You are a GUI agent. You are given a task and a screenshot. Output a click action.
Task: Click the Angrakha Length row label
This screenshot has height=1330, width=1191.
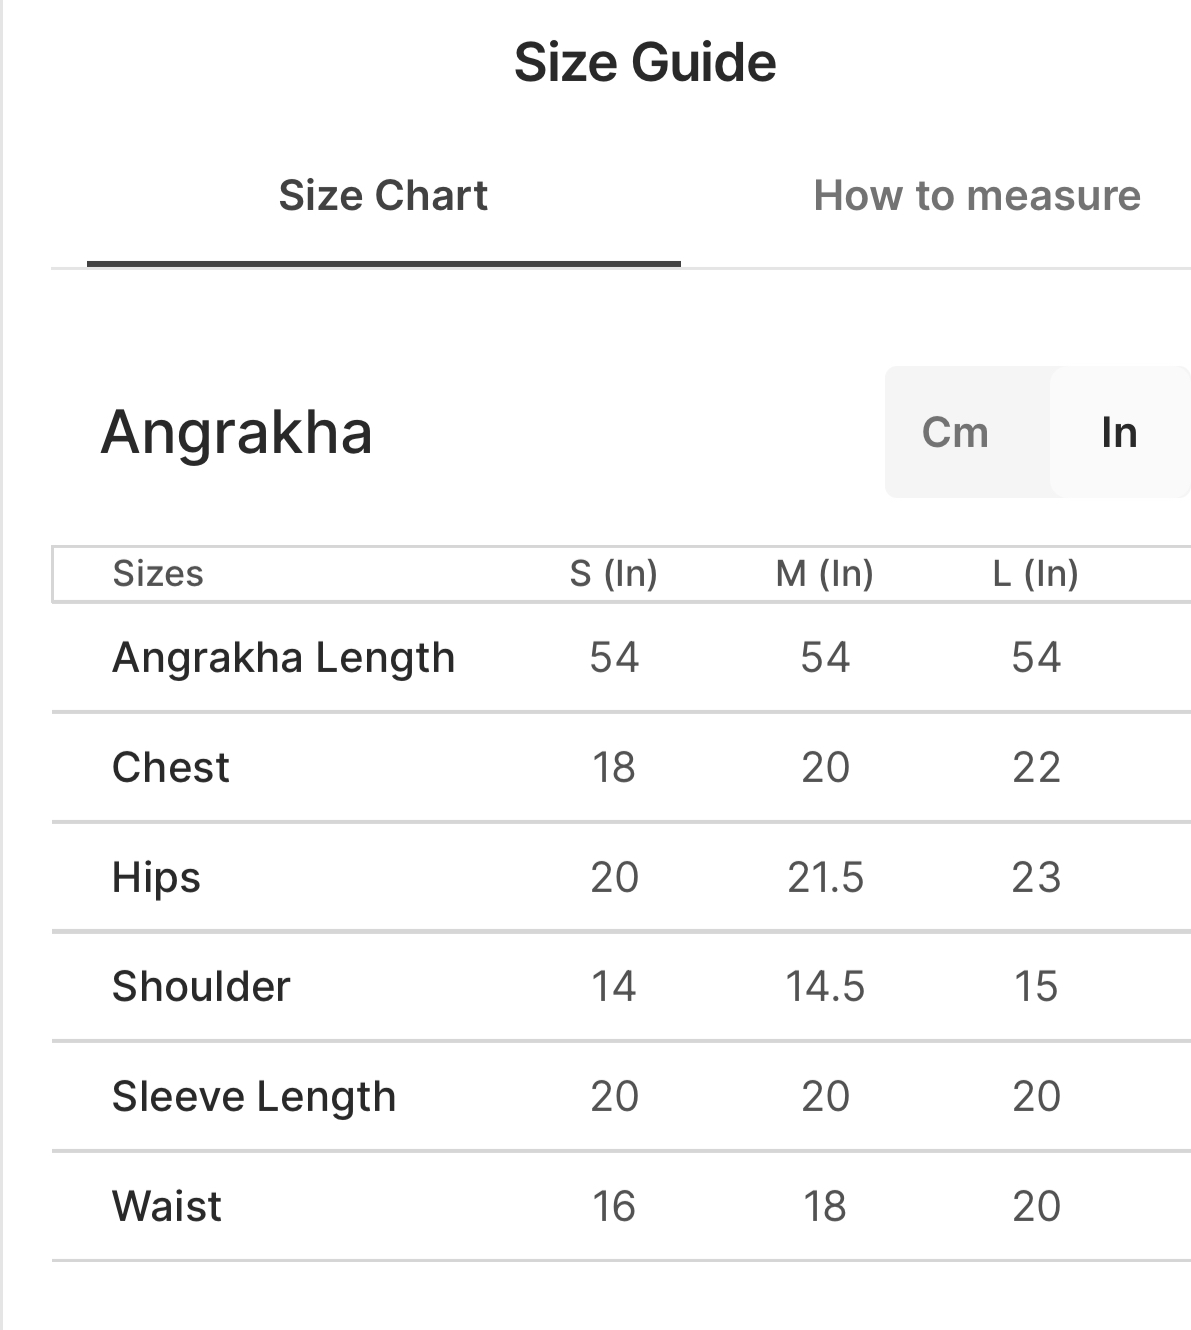pyautogui.click(x=283, y=658)
